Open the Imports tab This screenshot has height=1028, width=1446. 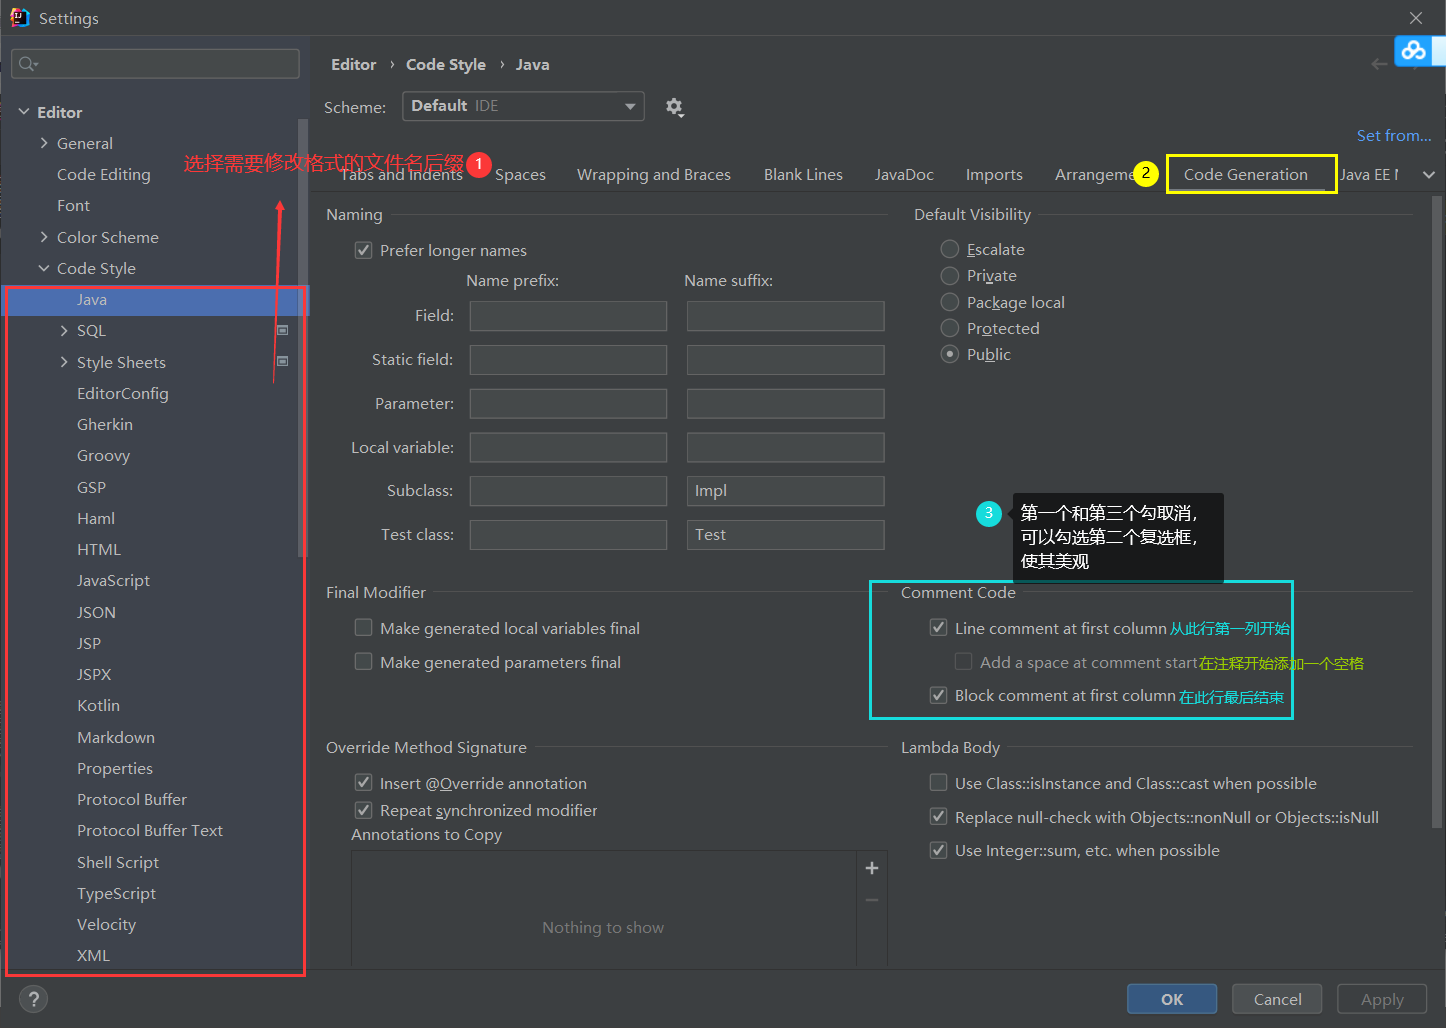[x=994, y=174]
